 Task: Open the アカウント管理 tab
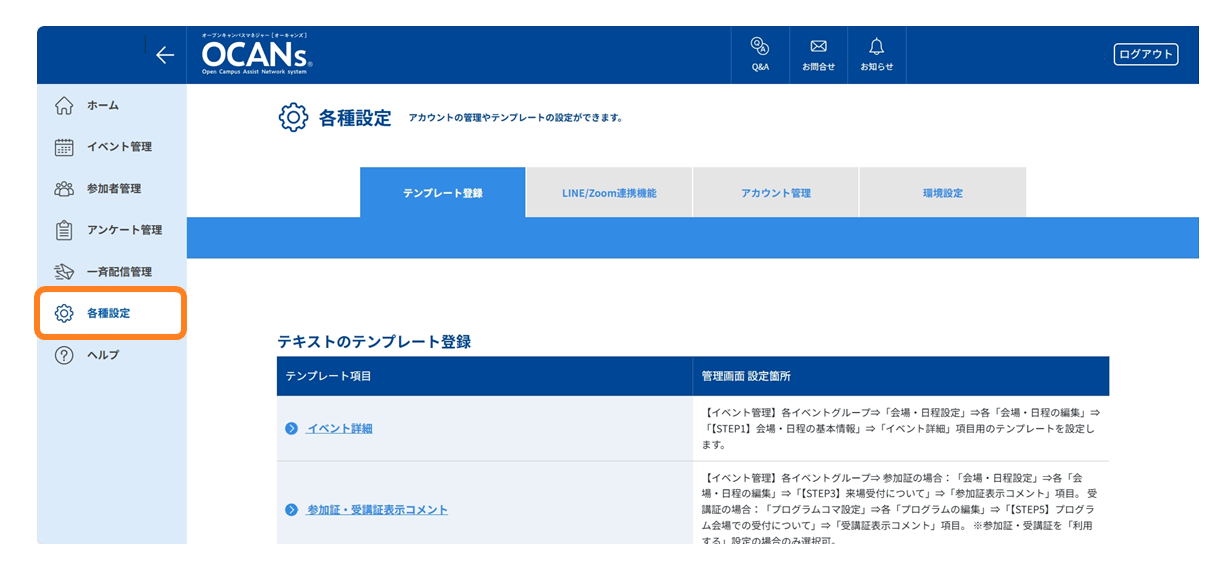point(776,193)
